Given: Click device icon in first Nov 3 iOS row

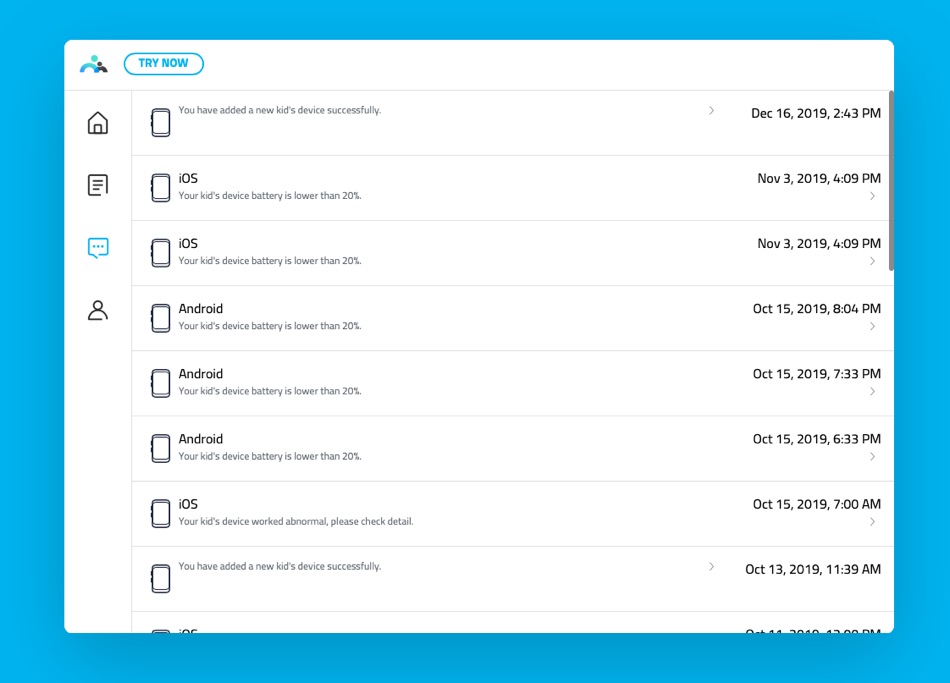Looking at the screenshot, I should (x=161, y=188).
